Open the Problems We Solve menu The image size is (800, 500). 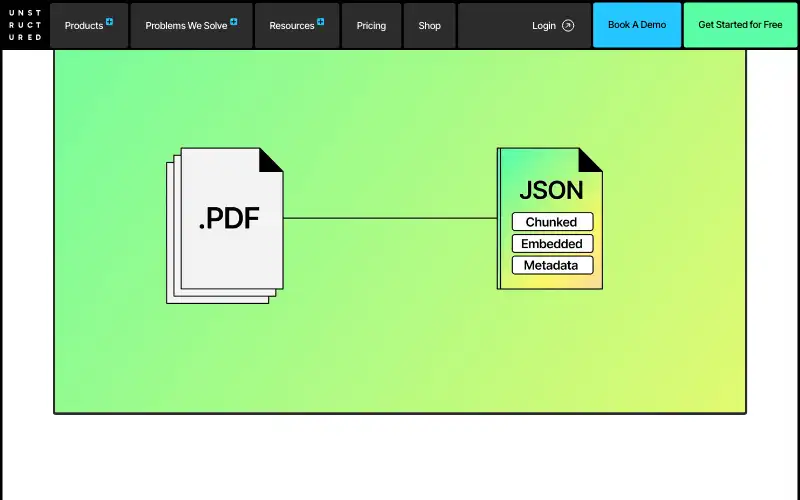(191, 26)
